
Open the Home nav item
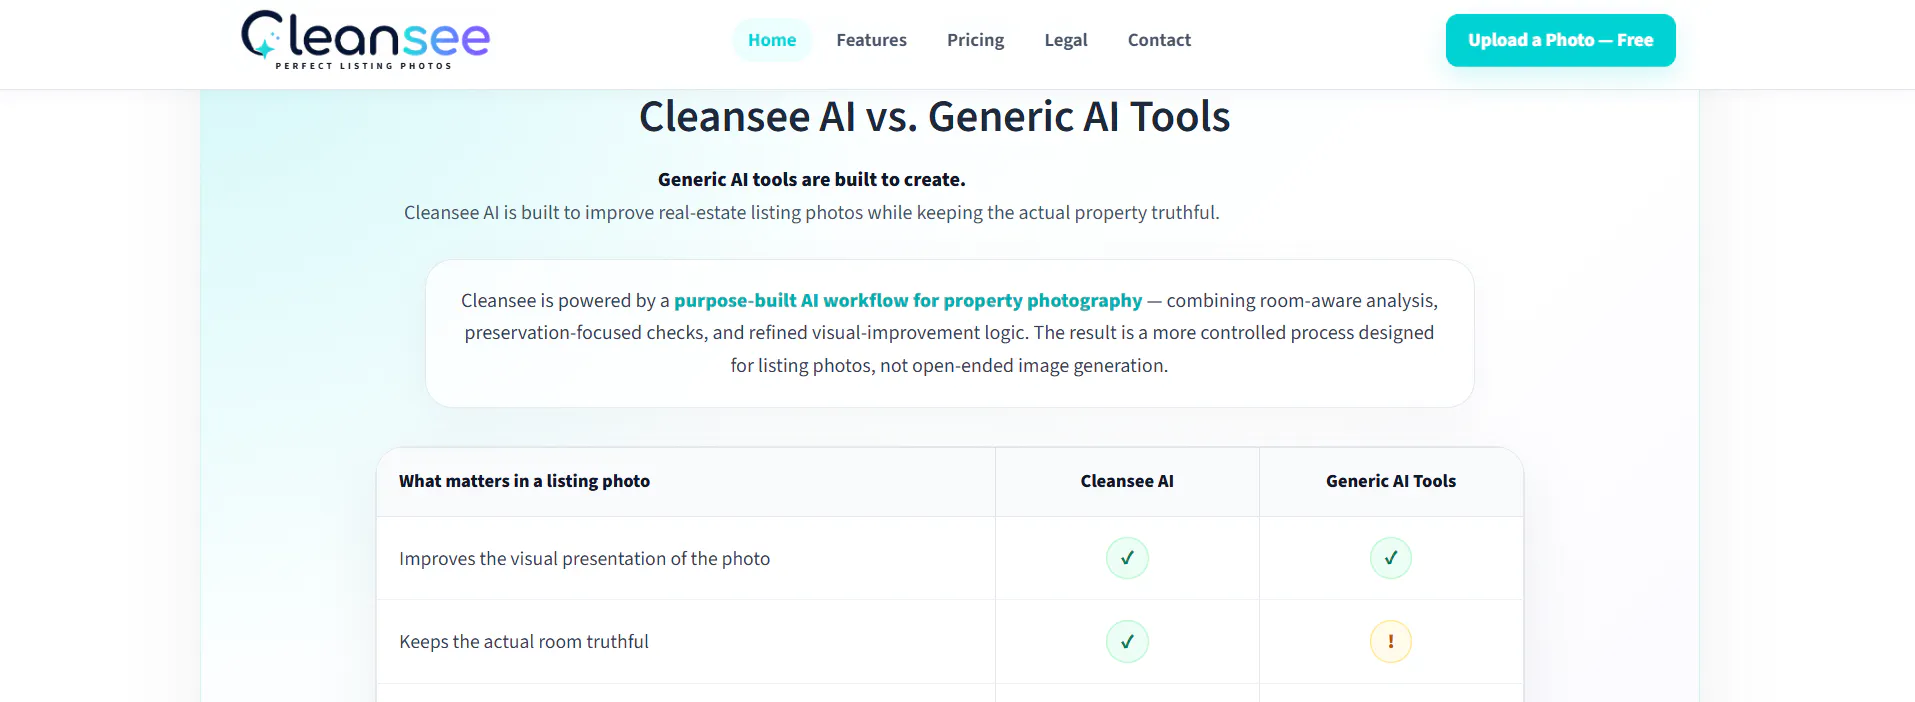tap(772, 40)
